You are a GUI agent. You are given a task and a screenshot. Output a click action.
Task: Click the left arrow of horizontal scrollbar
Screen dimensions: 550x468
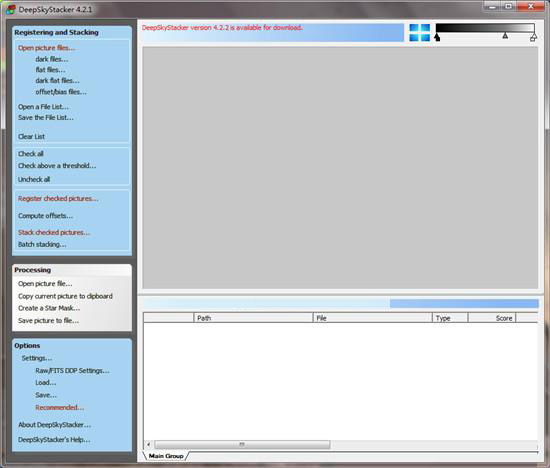[149, 444]
